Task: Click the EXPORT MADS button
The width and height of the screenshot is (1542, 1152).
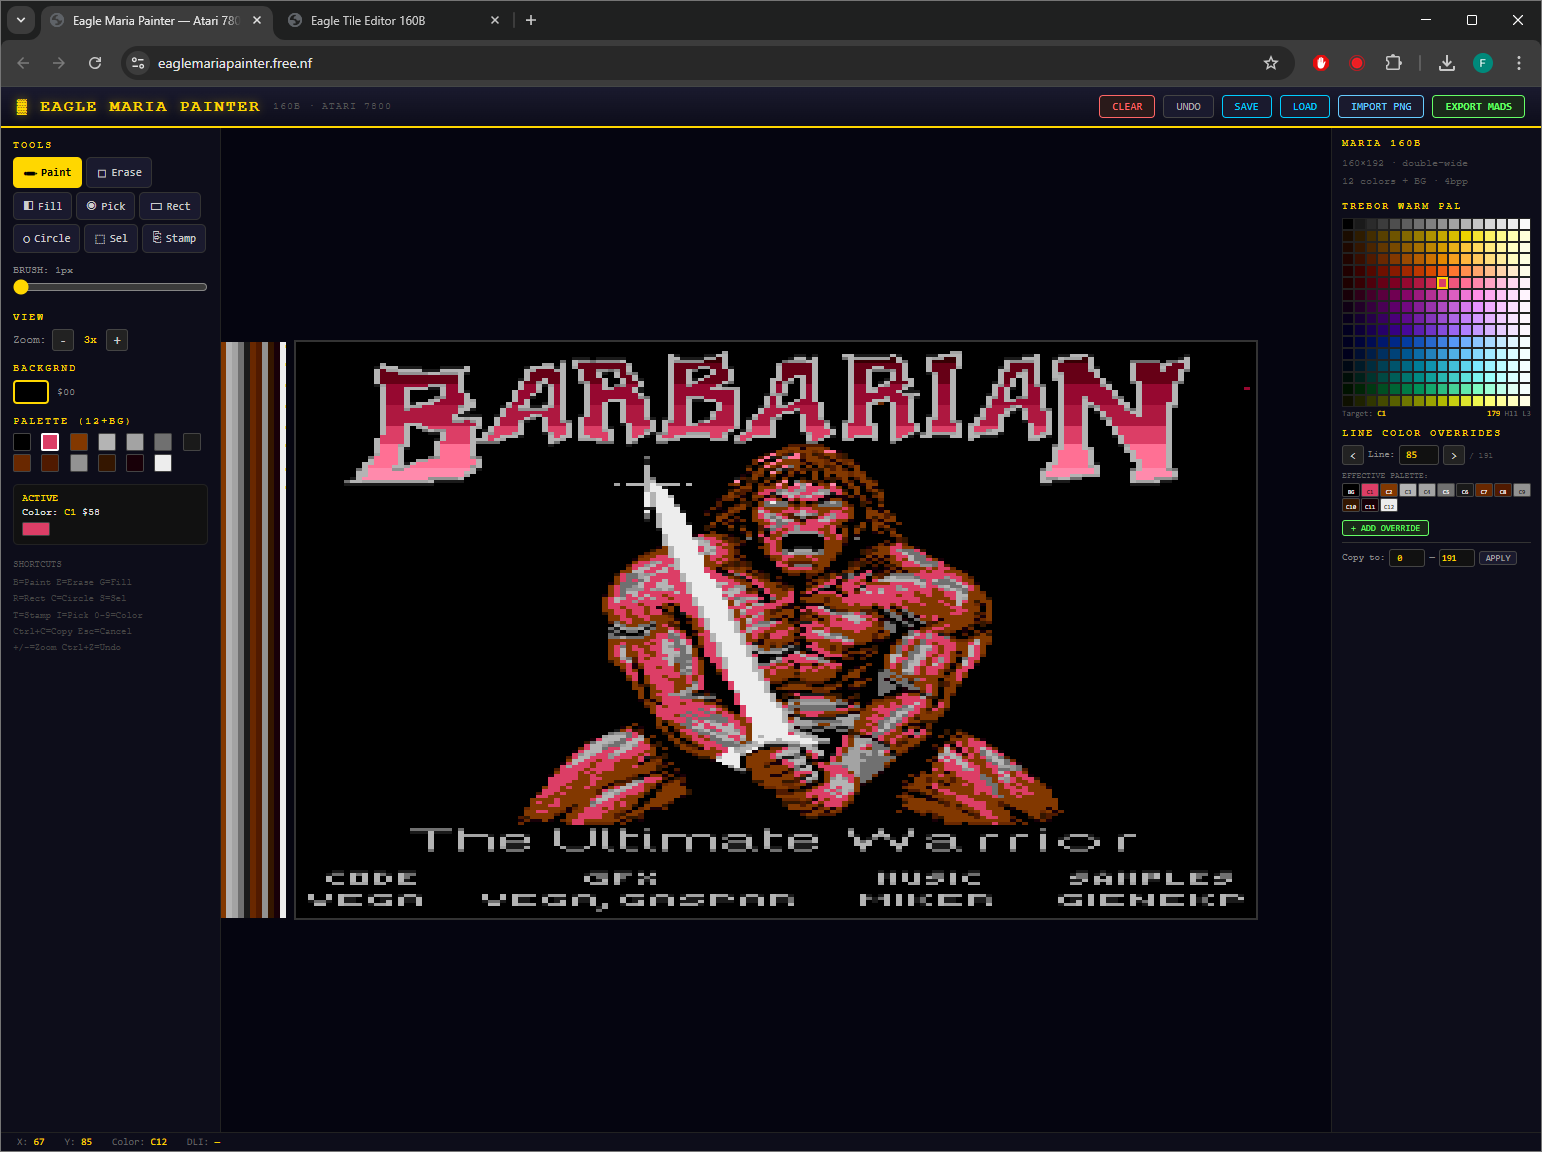Action: tap(1477, 107)
